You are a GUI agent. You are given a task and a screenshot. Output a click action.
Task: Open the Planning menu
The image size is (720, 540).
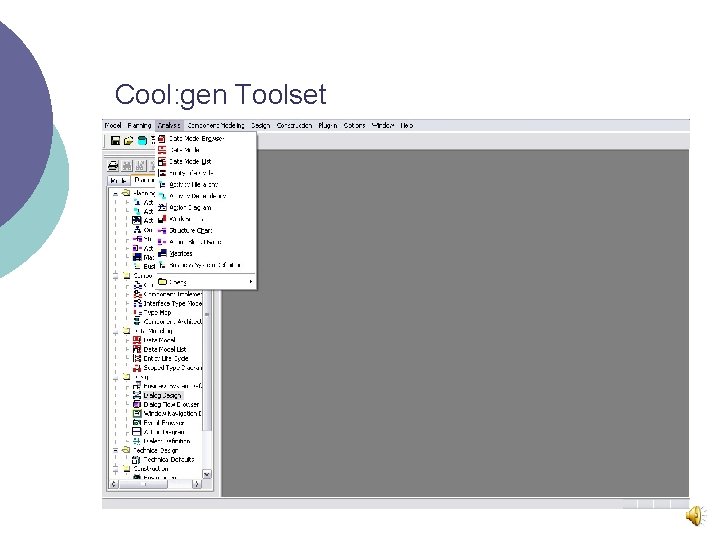[x=139, y=125]
